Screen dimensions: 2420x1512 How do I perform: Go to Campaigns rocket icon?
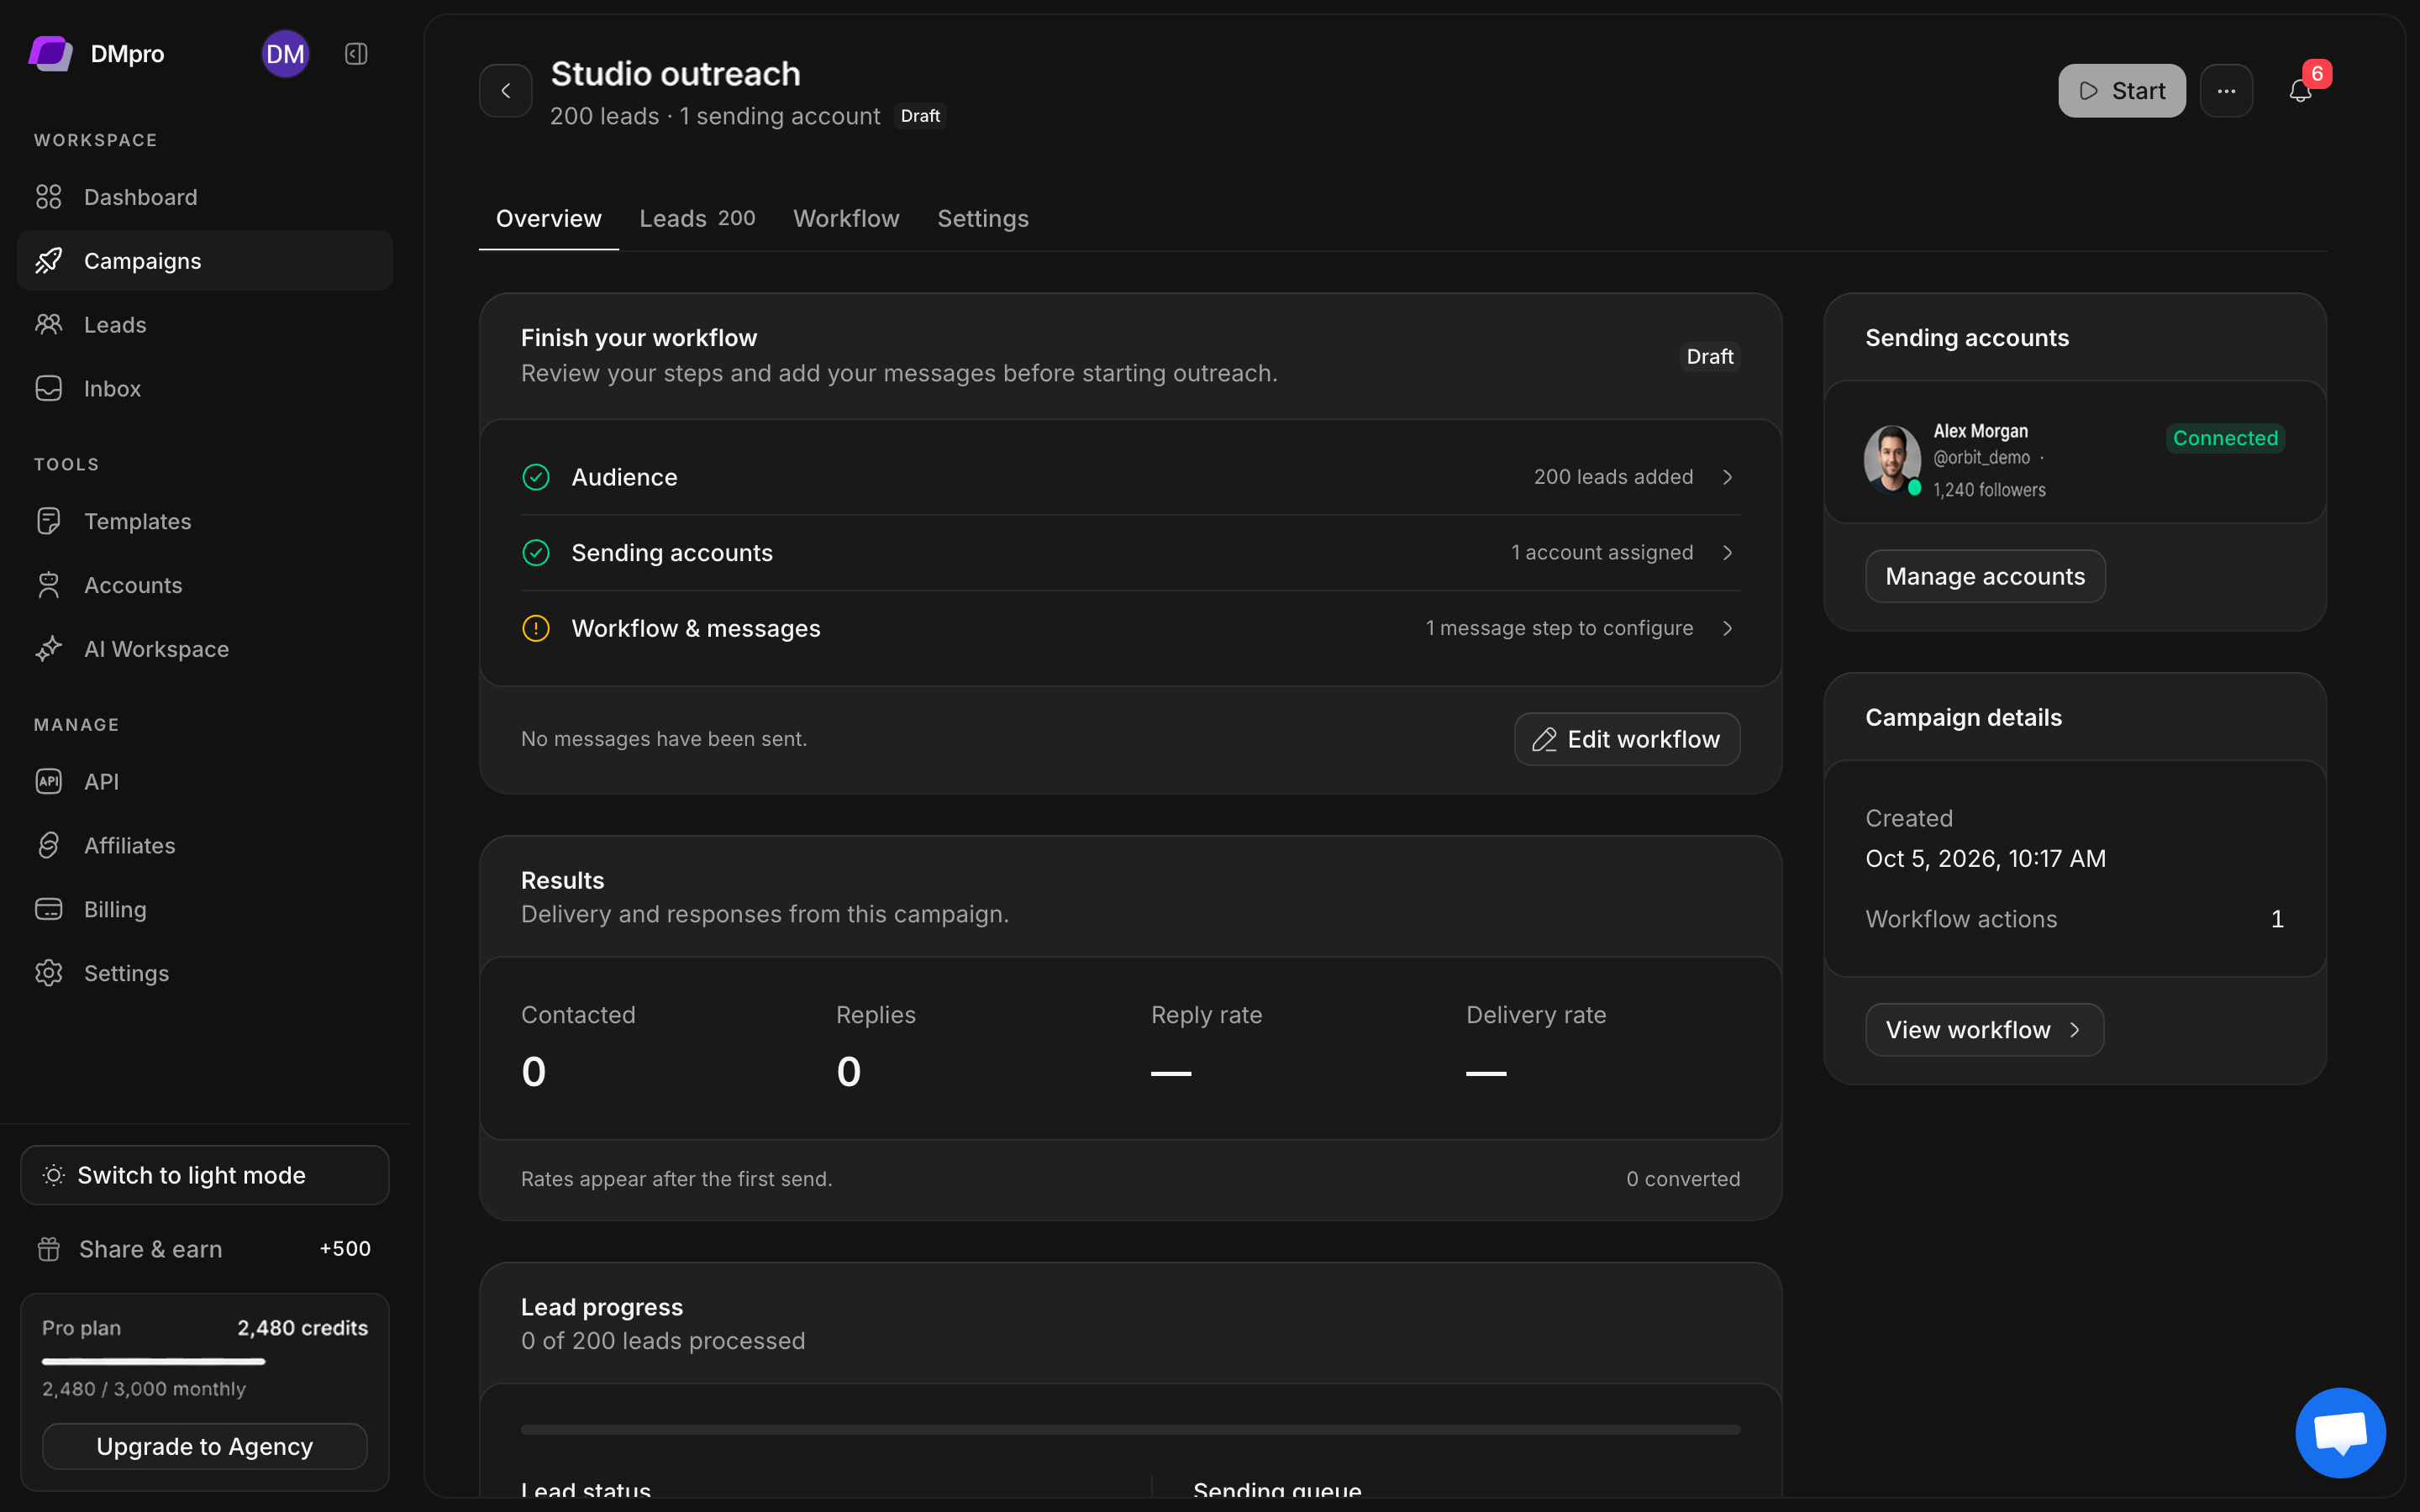[x=49, y=261]
